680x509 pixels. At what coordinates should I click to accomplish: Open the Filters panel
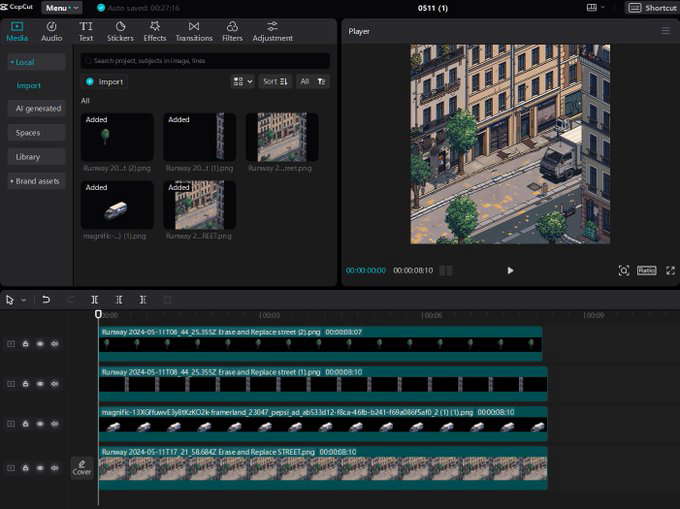tap(232, 31)
